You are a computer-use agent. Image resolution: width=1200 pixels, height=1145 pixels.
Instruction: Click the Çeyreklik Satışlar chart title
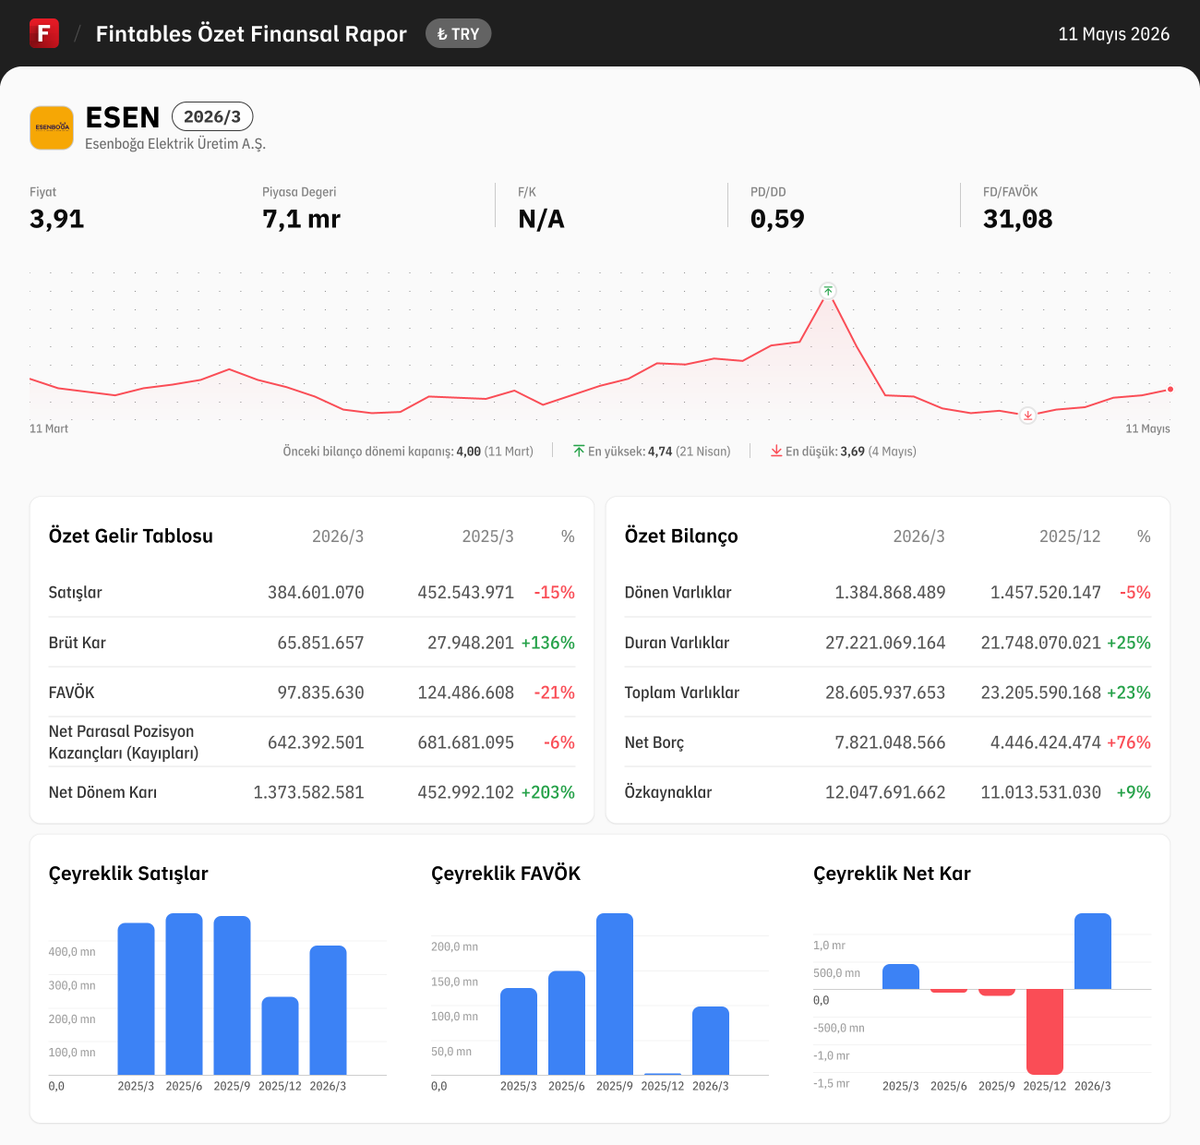coord(129,873)
